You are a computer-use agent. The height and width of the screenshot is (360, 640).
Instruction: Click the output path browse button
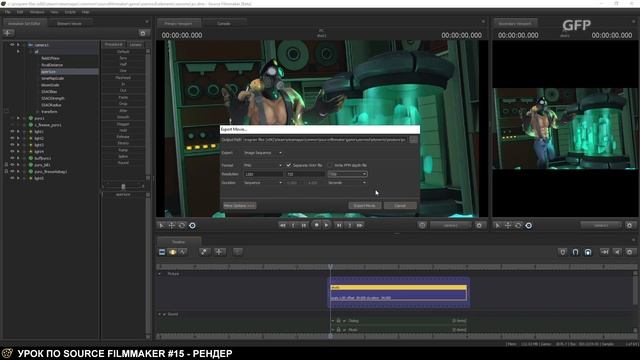click(x=413, y=140)
